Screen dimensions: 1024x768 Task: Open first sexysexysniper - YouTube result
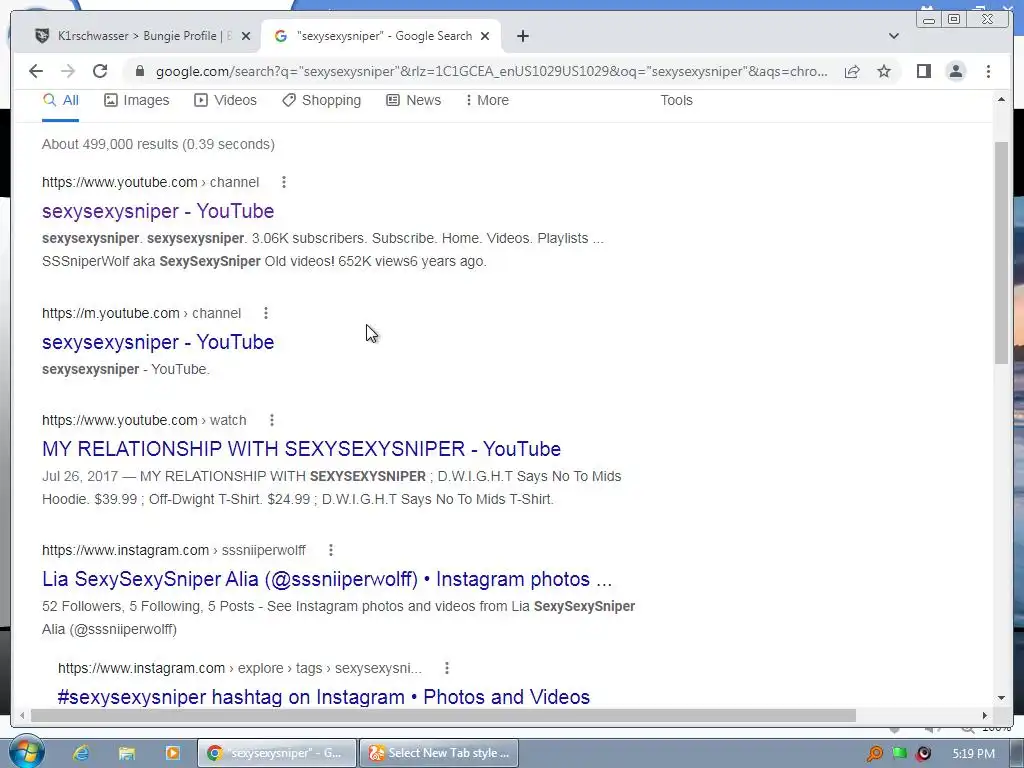(x=158, y=211)
